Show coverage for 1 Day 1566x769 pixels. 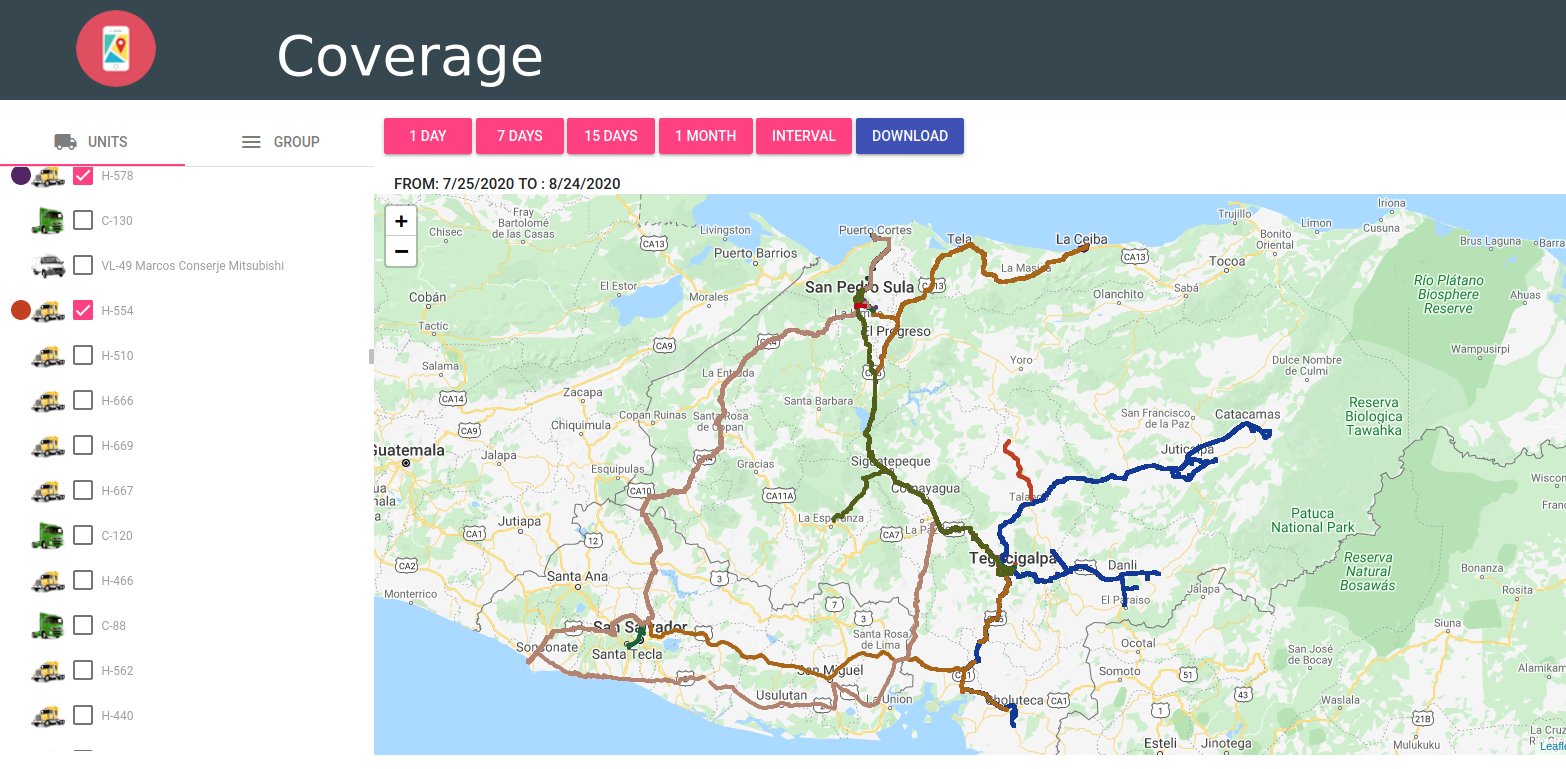428,136
